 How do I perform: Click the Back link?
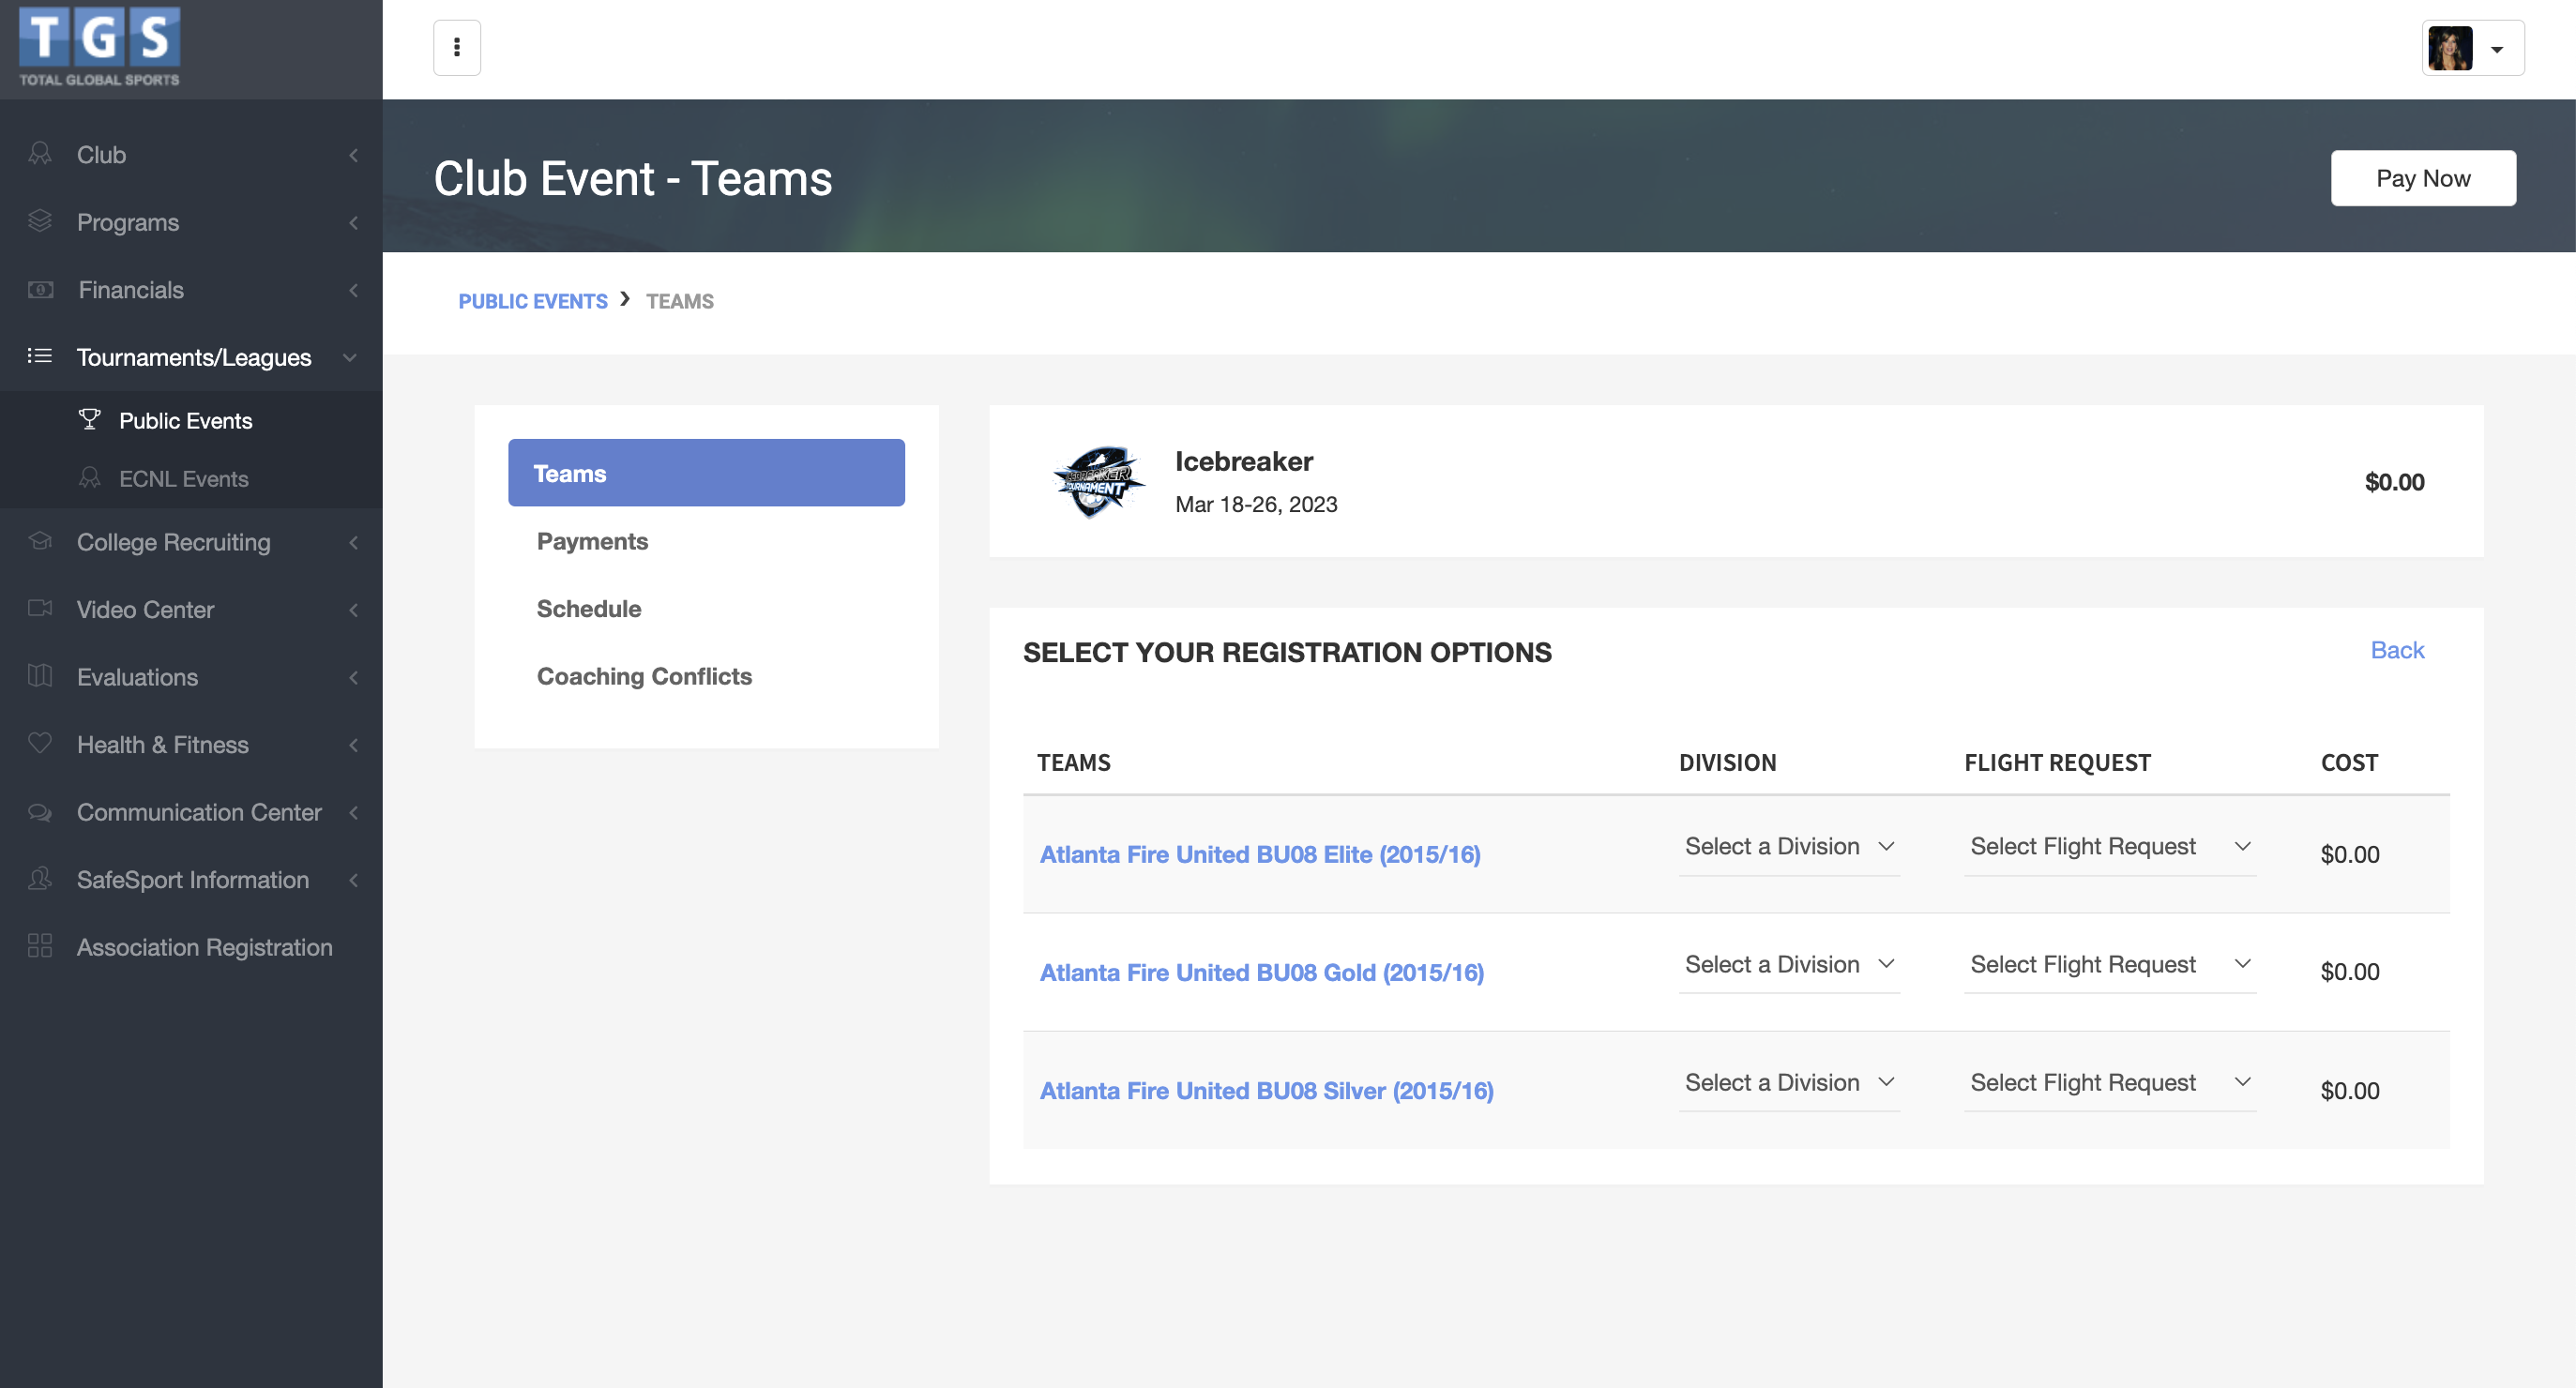[2397, 650]
